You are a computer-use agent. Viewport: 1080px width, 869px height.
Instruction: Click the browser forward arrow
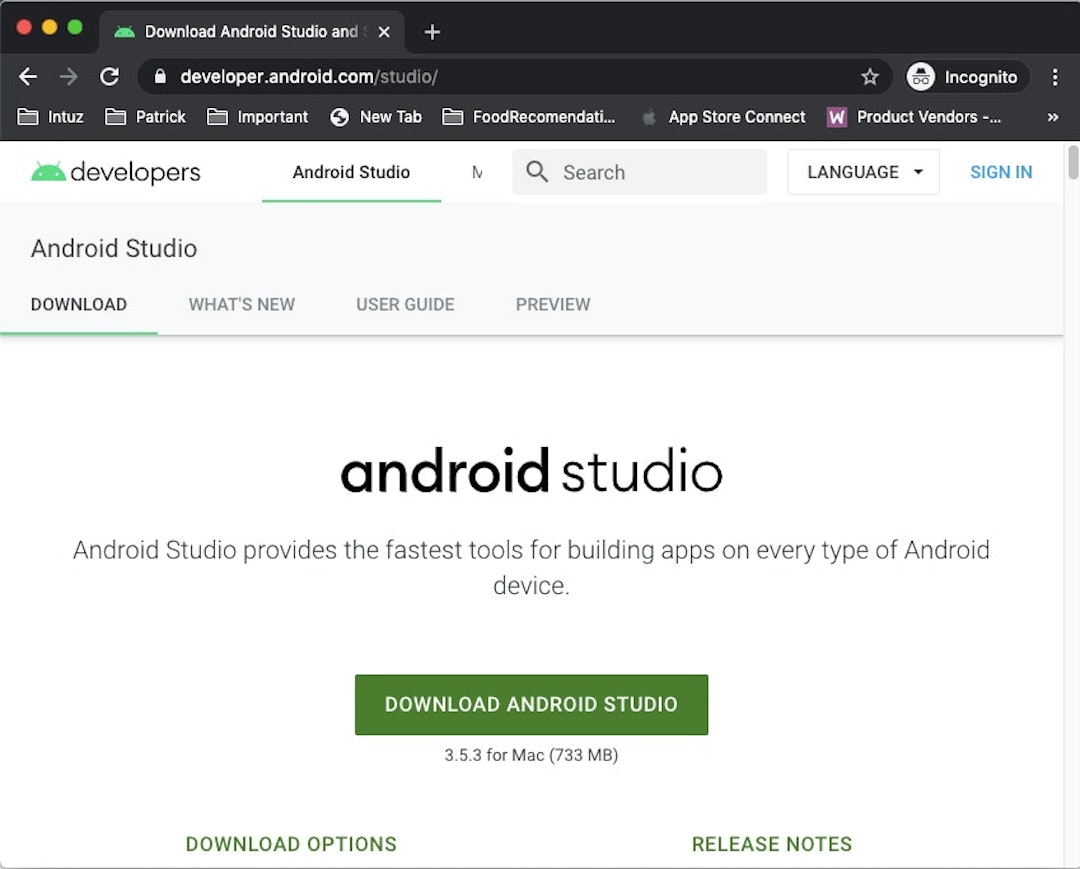point(68,76)
